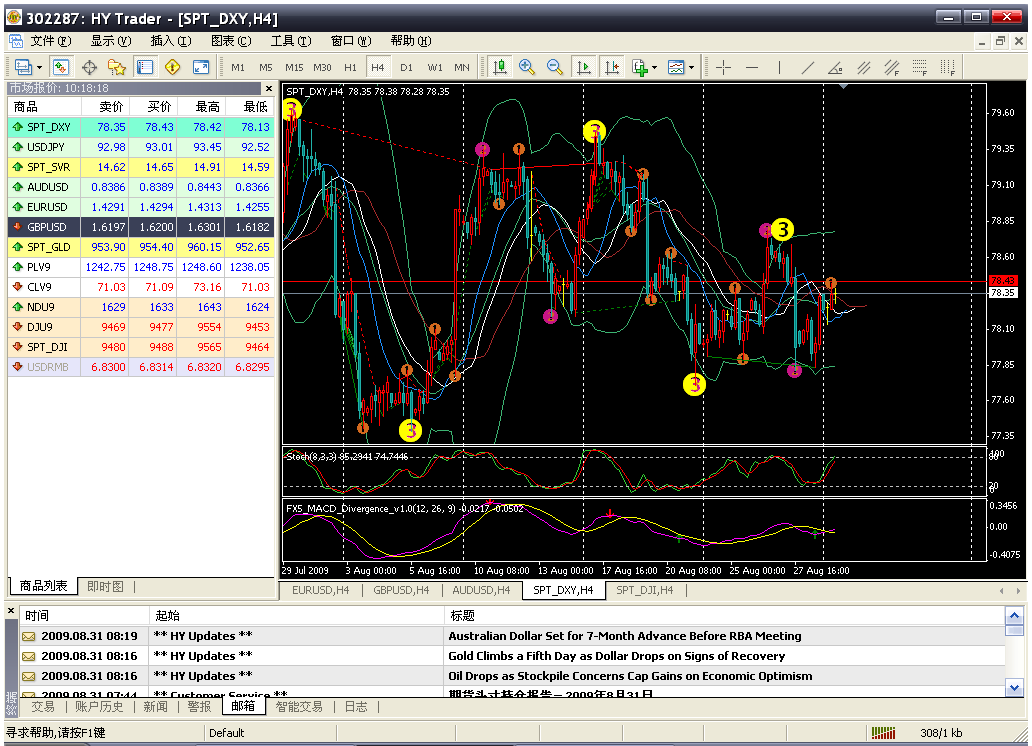This screenshot has width=1032, height=746.
Task: Click the chart price scale axis
Action: (1005, 263)
